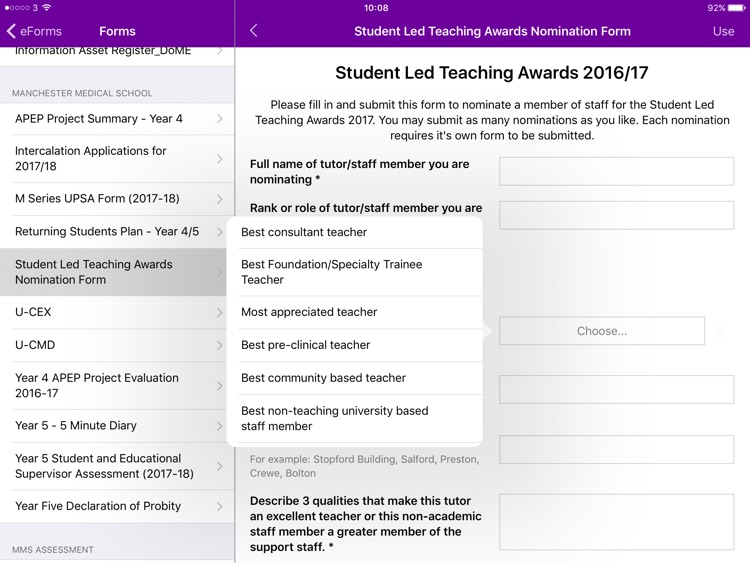Tap the Wi-Fi status icon
The image size is (750, 563).
46,8
